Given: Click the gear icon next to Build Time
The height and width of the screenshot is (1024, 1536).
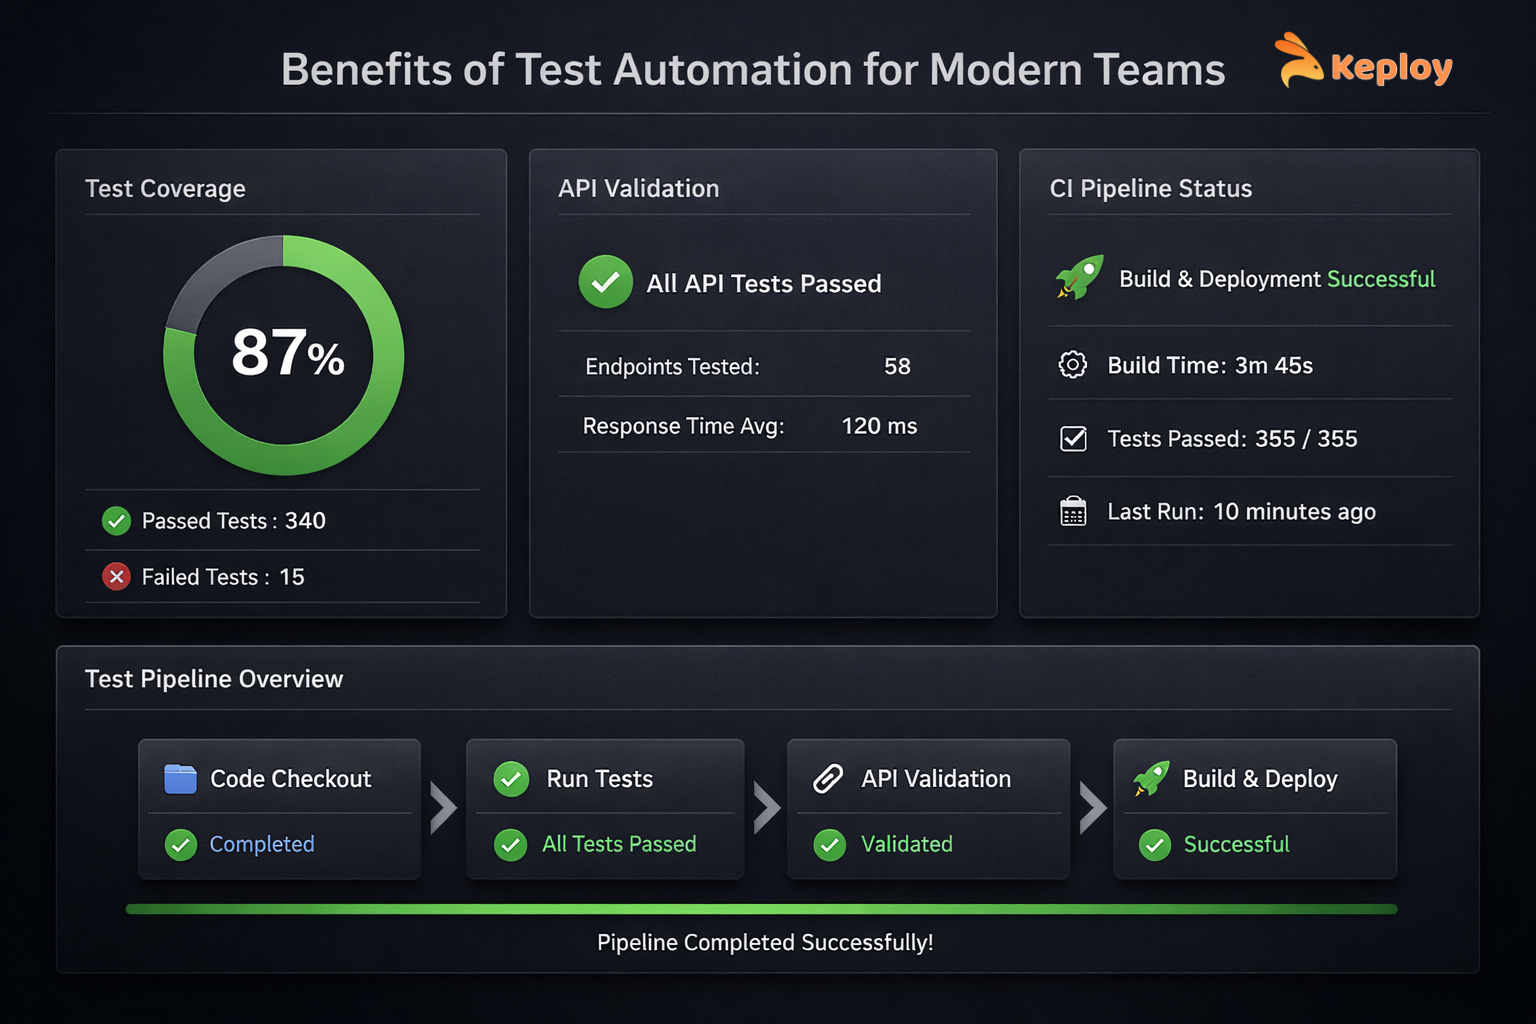Looking at the screenshot, I should 1072,365.
